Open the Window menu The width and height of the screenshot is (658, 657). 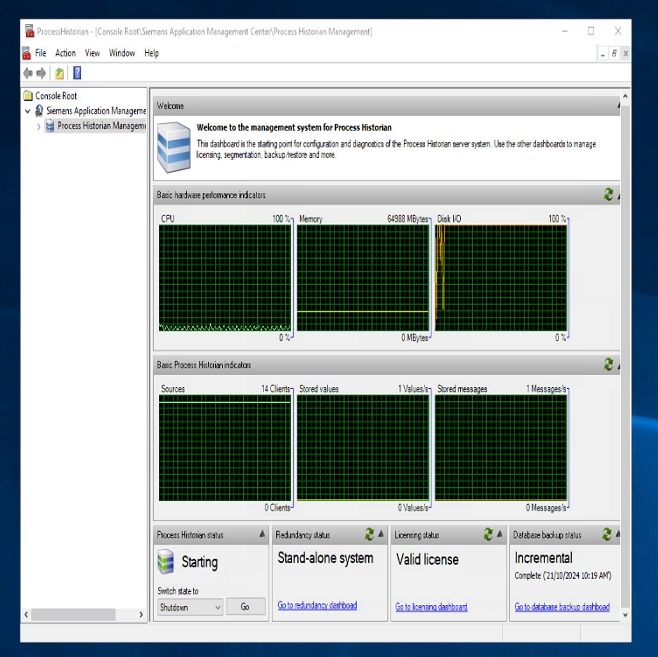(x=122, y=53)
